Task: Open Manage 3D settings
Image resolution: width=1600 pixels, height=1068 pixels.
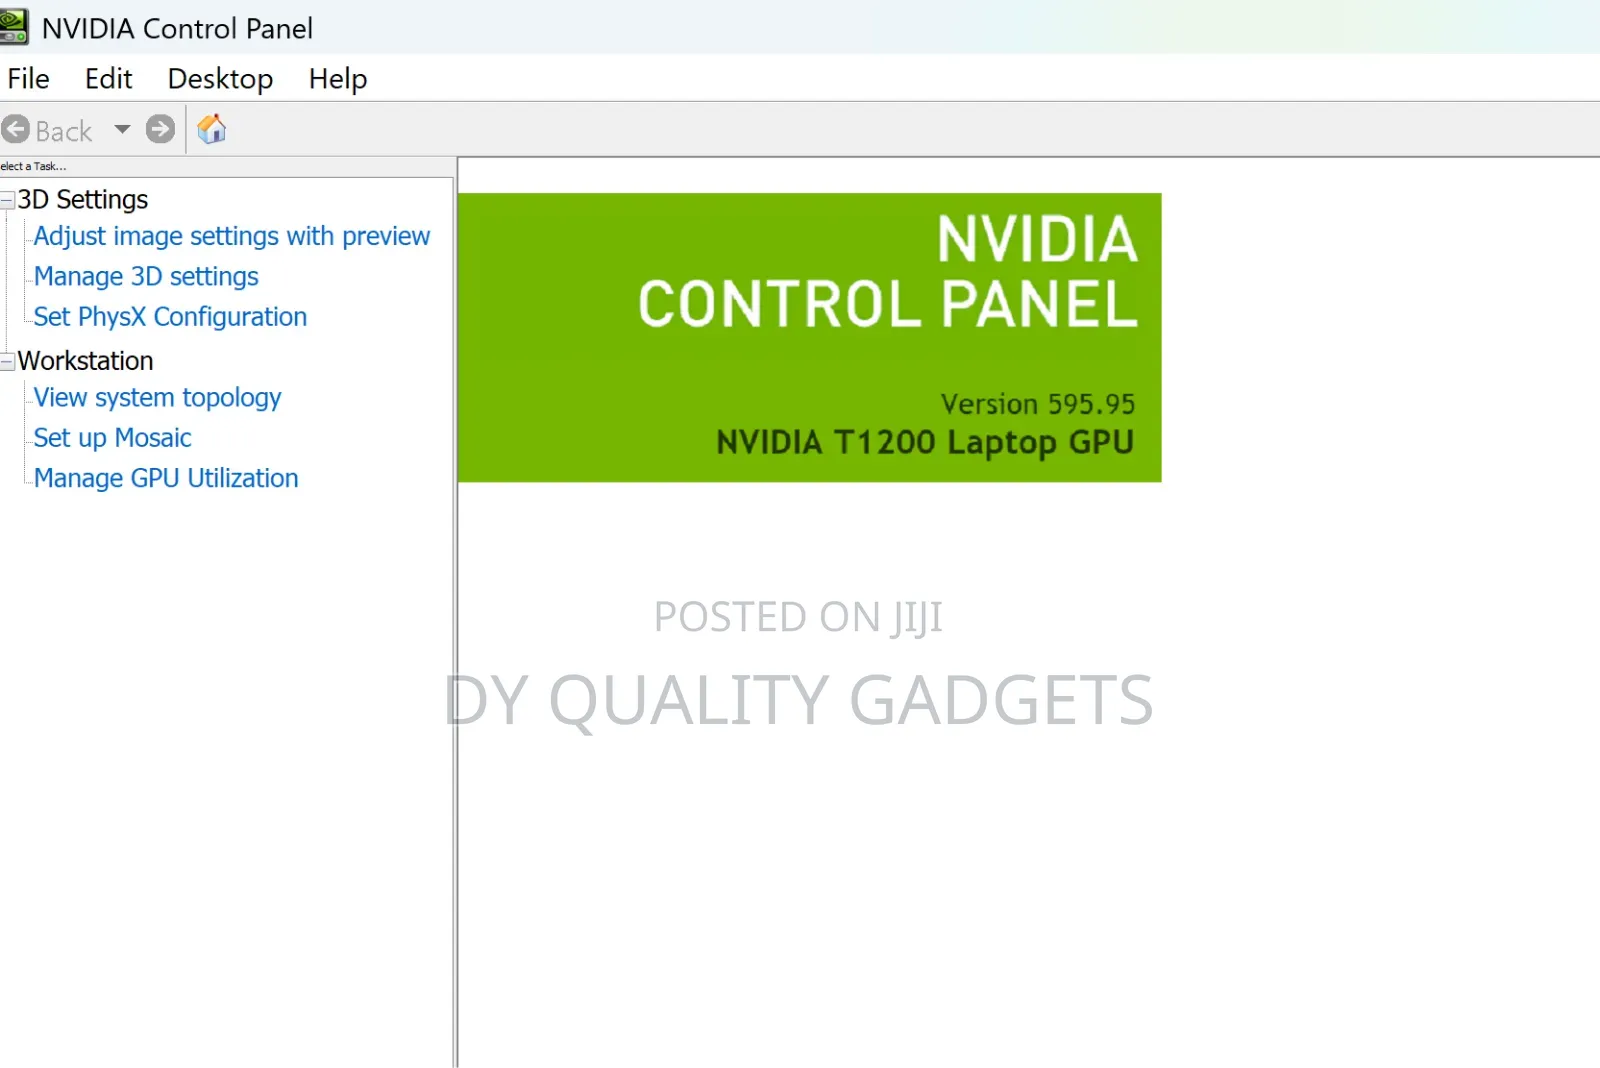Action: (146, 276)
